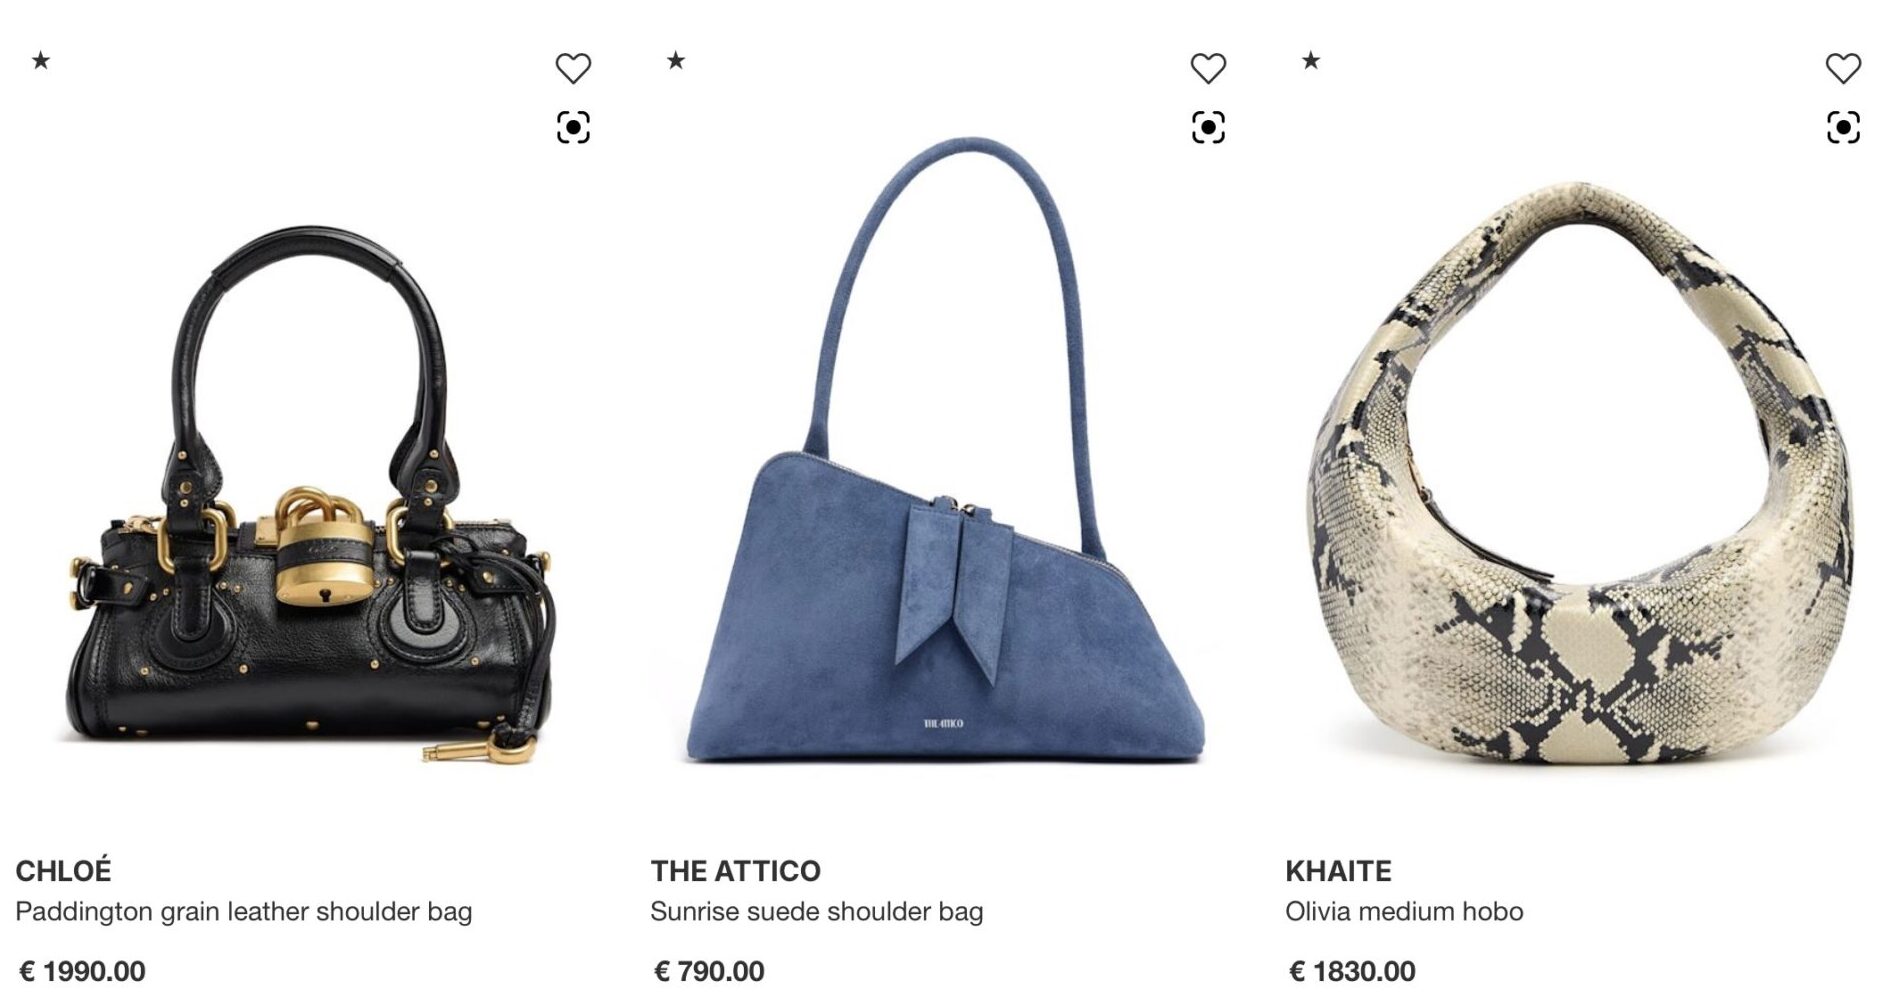1898x994 pixels.
Task: Favorite The Attico Sunrise bag with heart
Action: [1208, 68]
